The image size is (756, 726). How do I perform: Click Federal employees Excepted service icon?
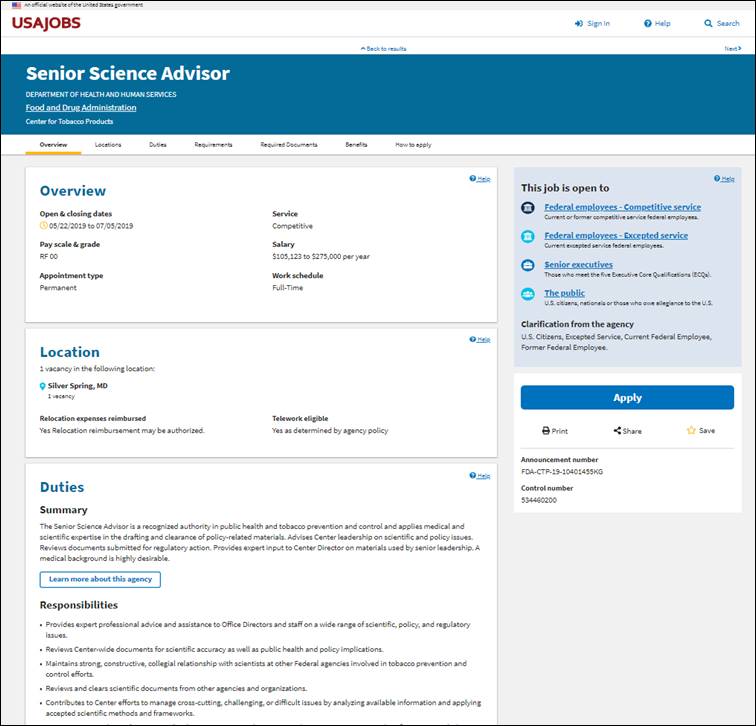click(x=527, y=236)
